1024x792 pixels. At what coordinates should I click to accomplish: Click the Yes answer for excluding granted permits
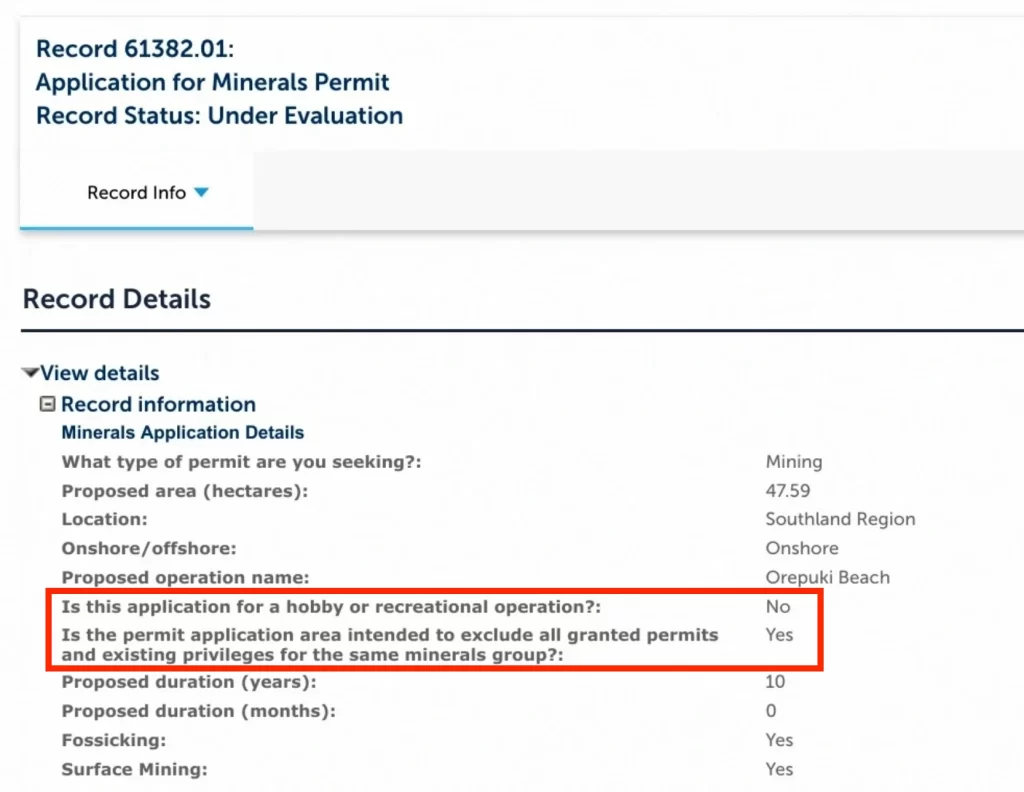pos(779,634)
